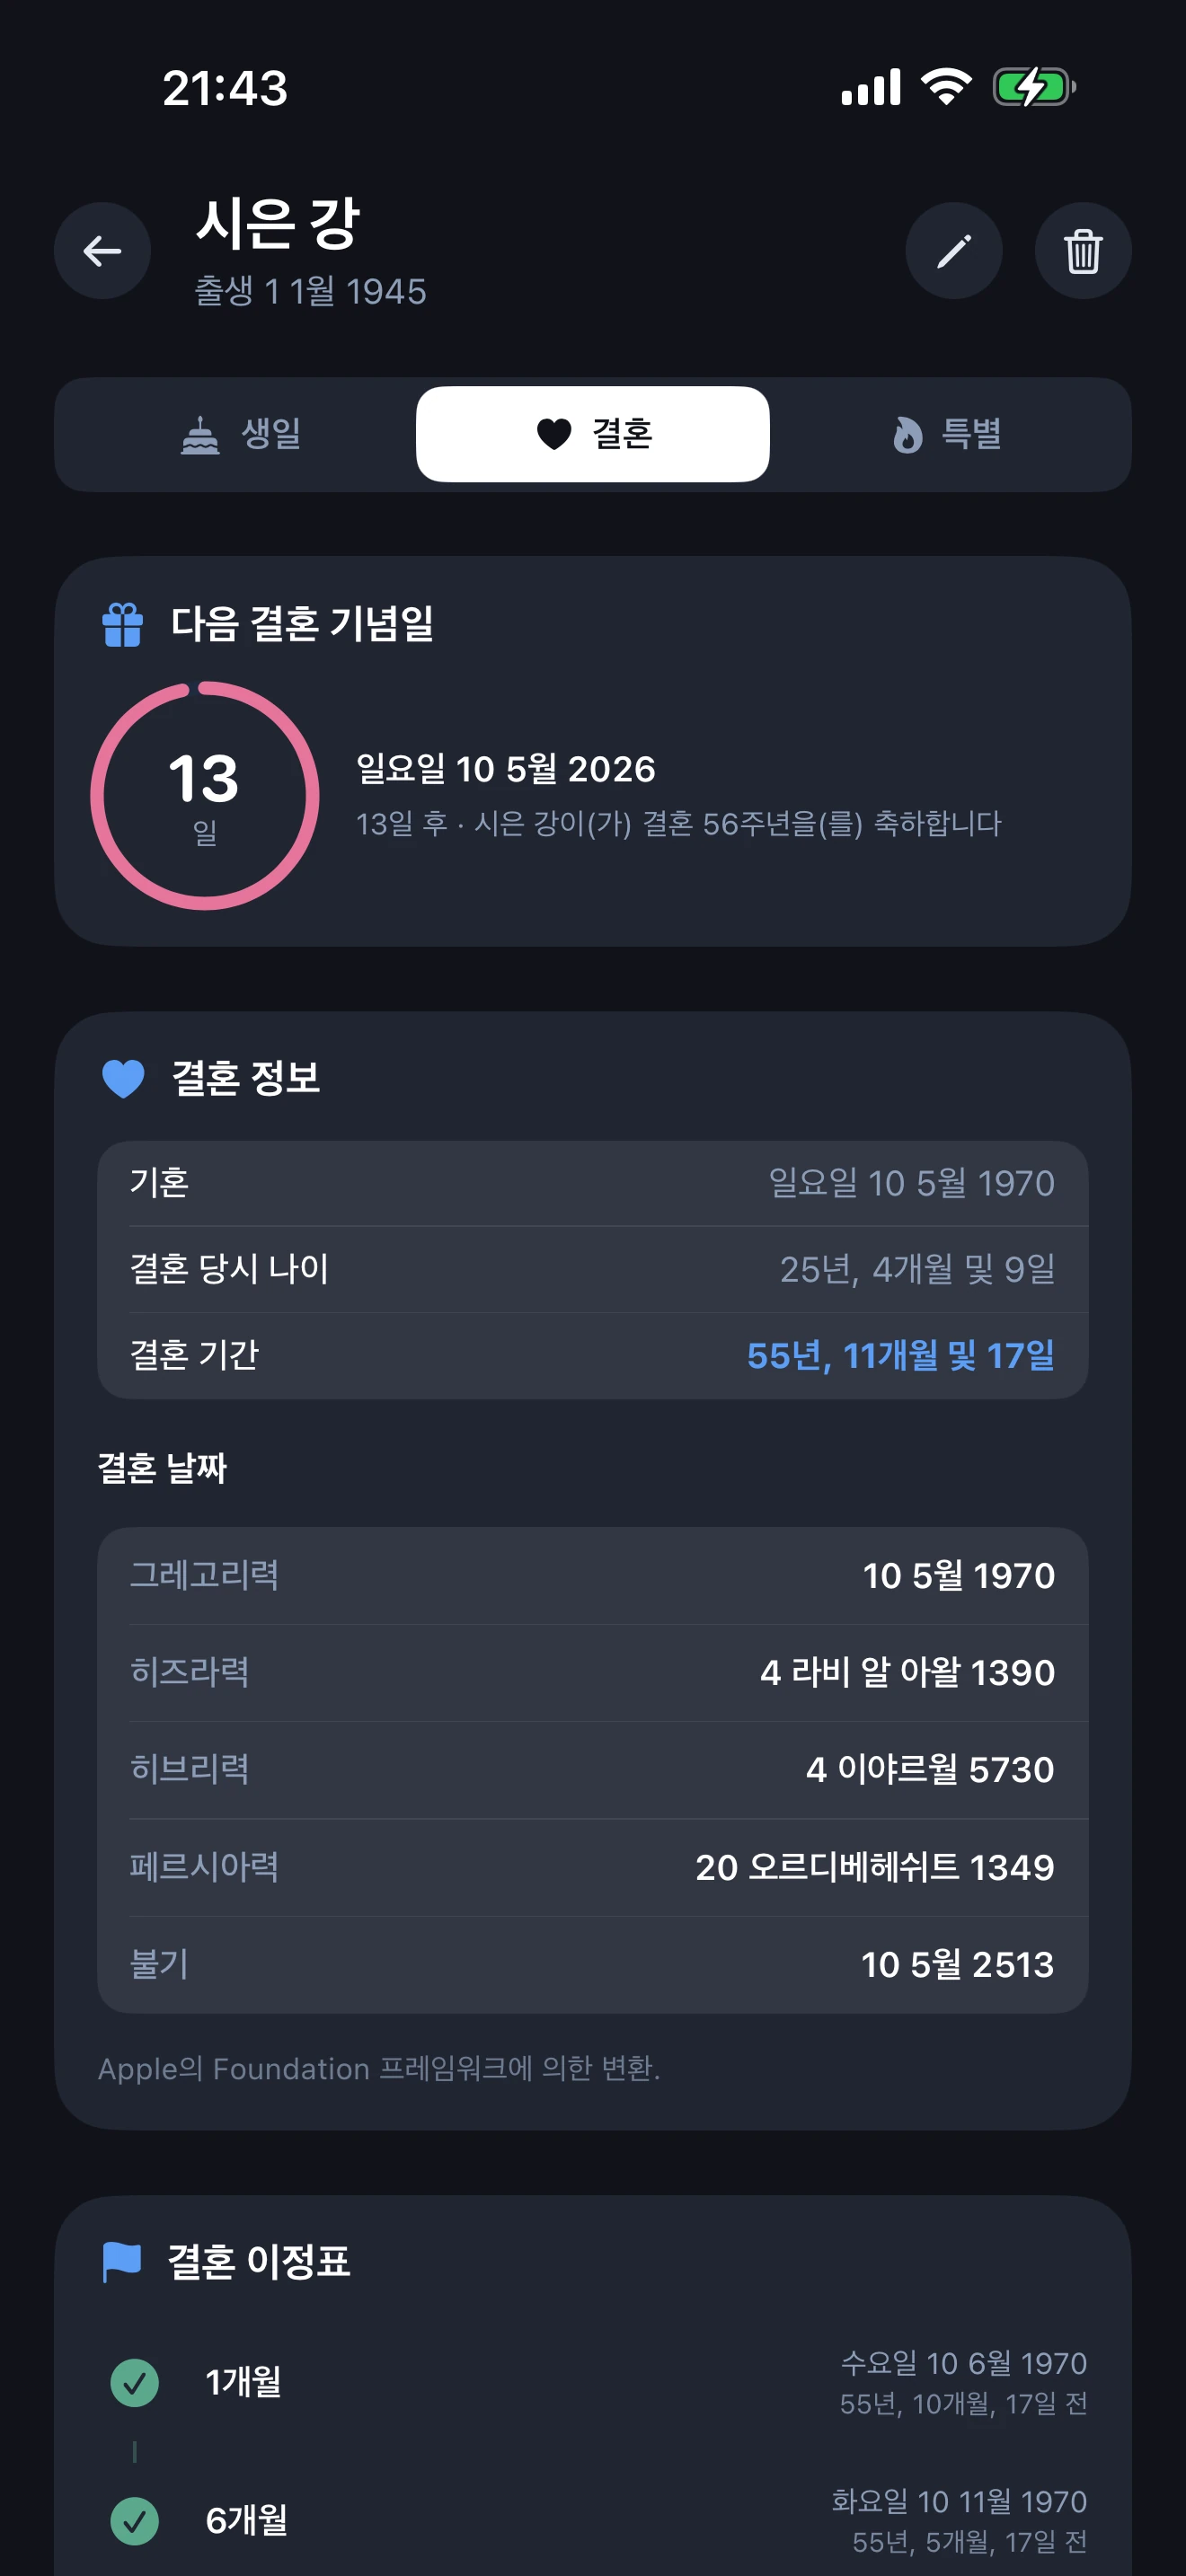Select the 히즈라력 calendar row
This screenshot has width=1186, height=2576.
point(593,1672)
